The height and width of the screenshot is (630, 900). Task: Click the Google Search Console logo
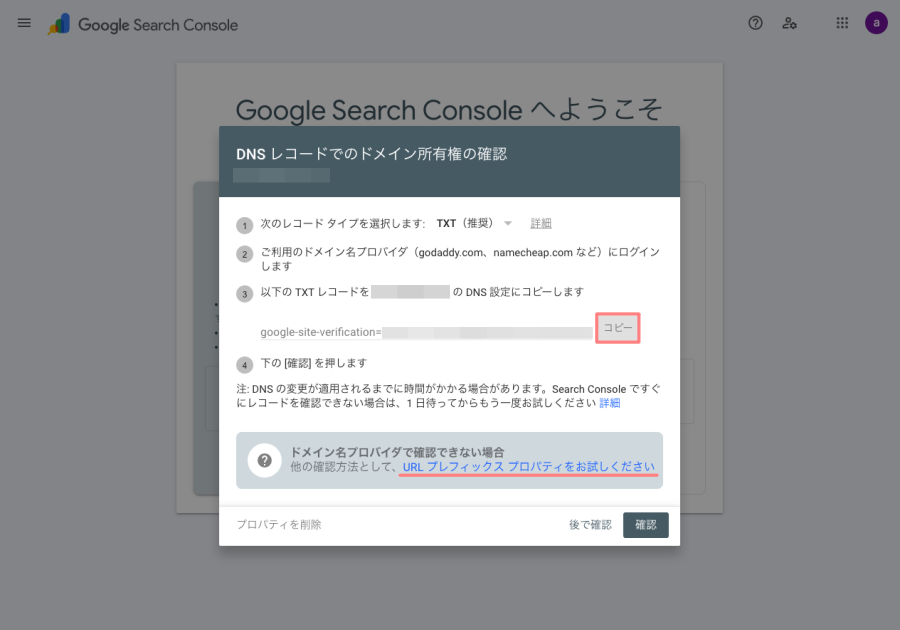tap(142, 25)
